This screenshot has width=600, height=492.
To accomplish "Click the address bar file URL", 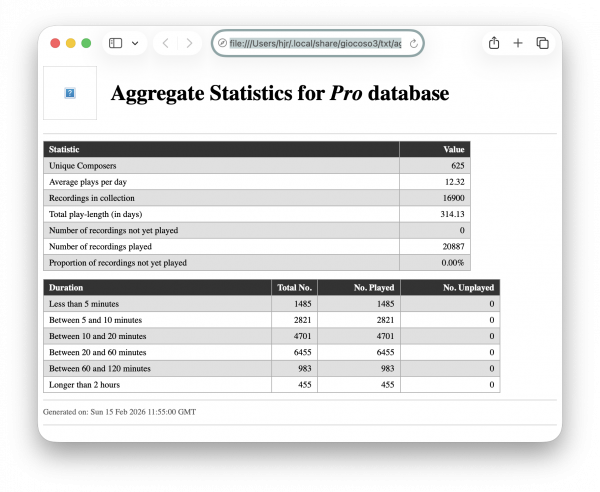I will 315,43.
